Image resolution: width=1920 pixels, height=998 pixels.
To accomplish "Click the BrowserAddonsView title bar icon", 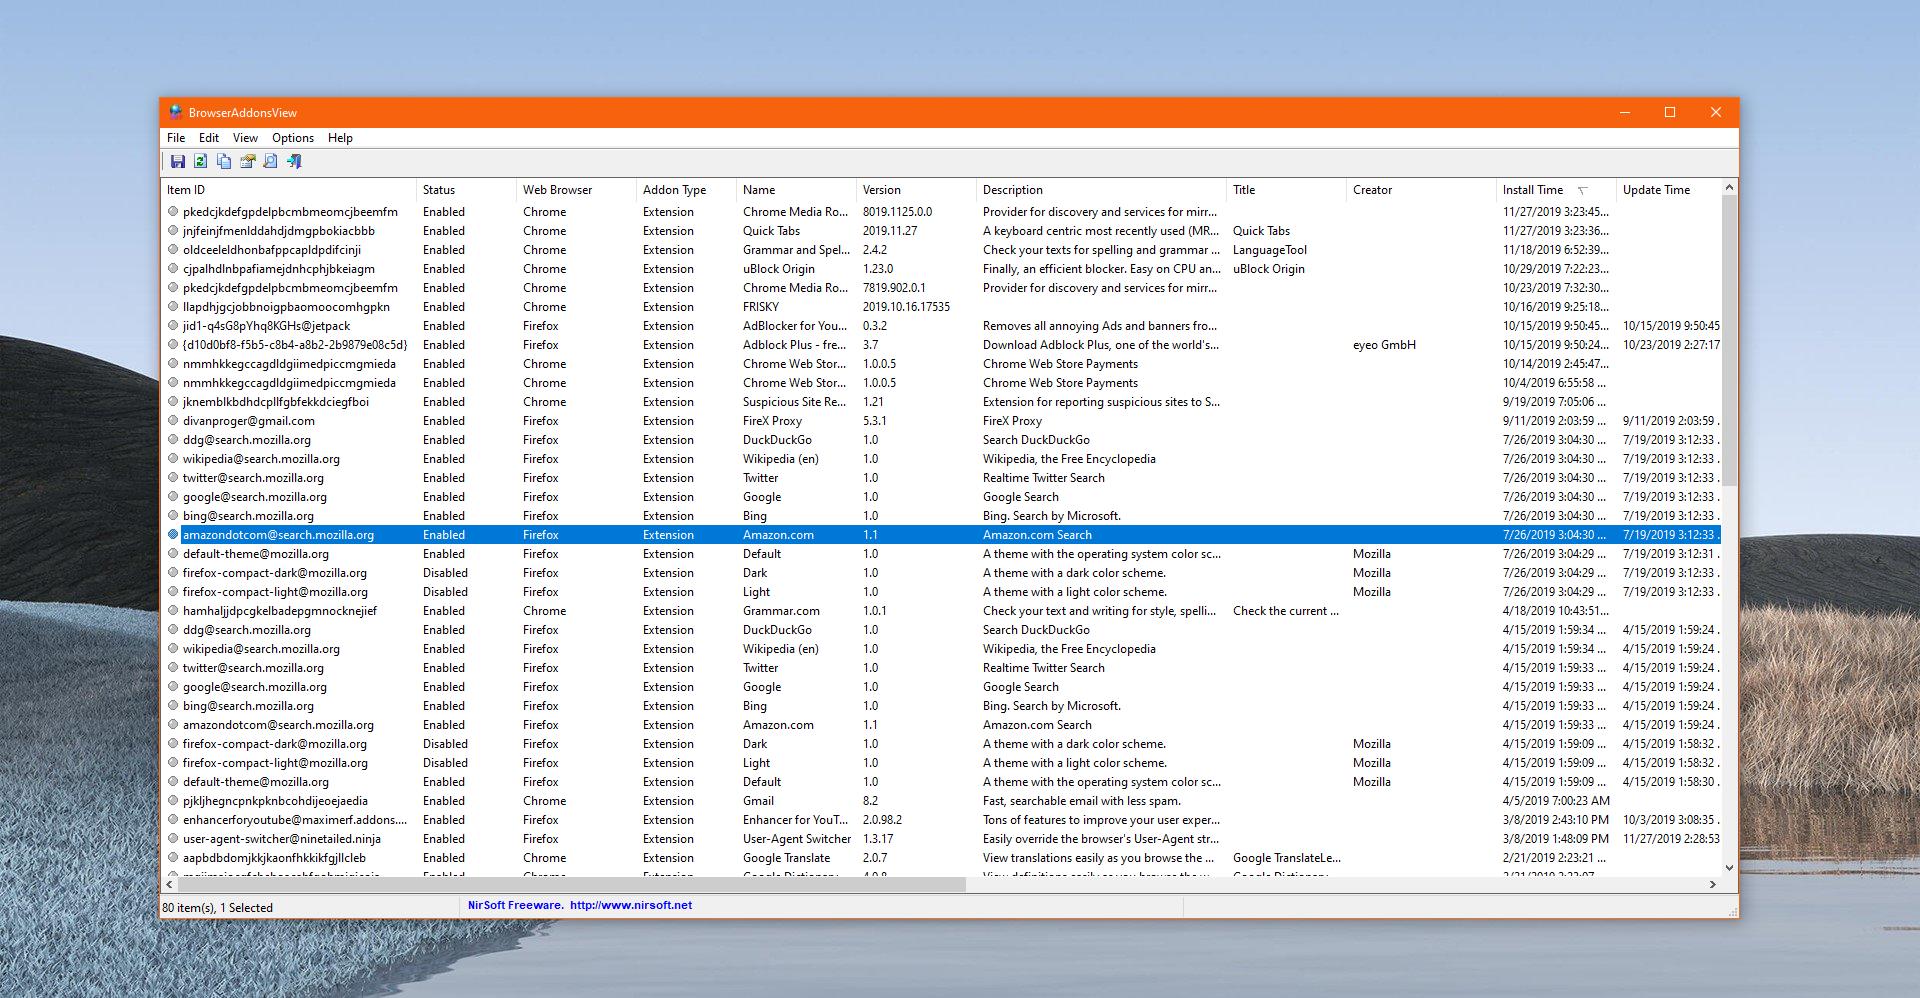I will pos(174,112).
